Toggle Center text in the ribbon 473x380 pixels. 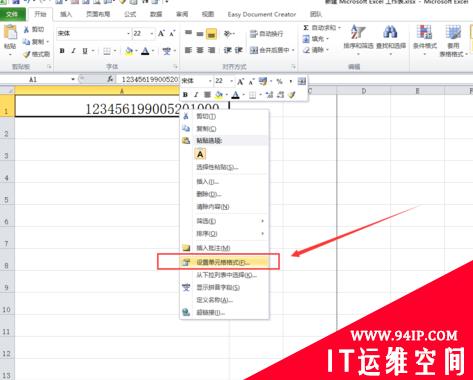point(200,50)
